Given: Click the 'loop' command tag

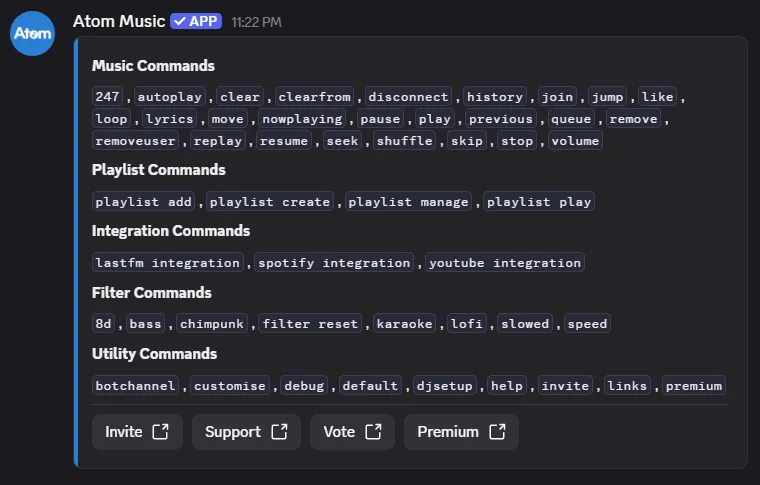Looking at the screenshot, I should (111, 119).
